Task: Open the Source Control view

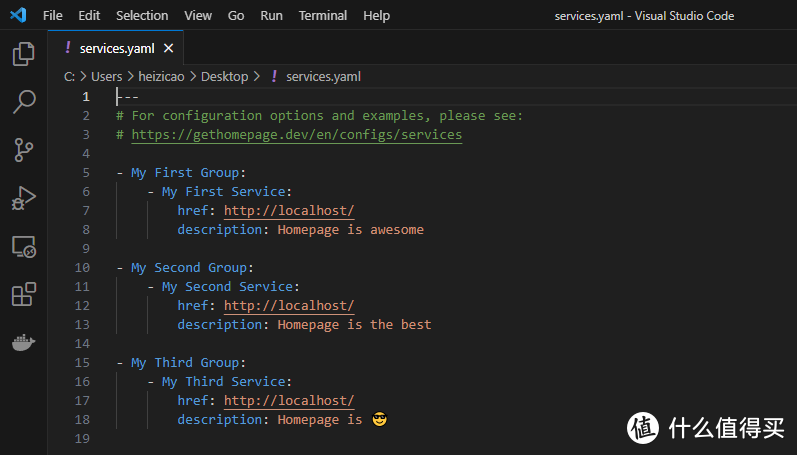Action: (x=23, y=150)
